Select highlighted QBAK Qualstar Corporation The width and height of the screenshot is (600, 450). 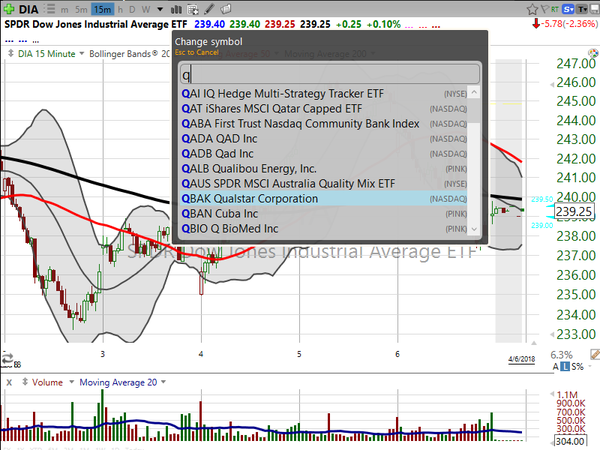323,199
